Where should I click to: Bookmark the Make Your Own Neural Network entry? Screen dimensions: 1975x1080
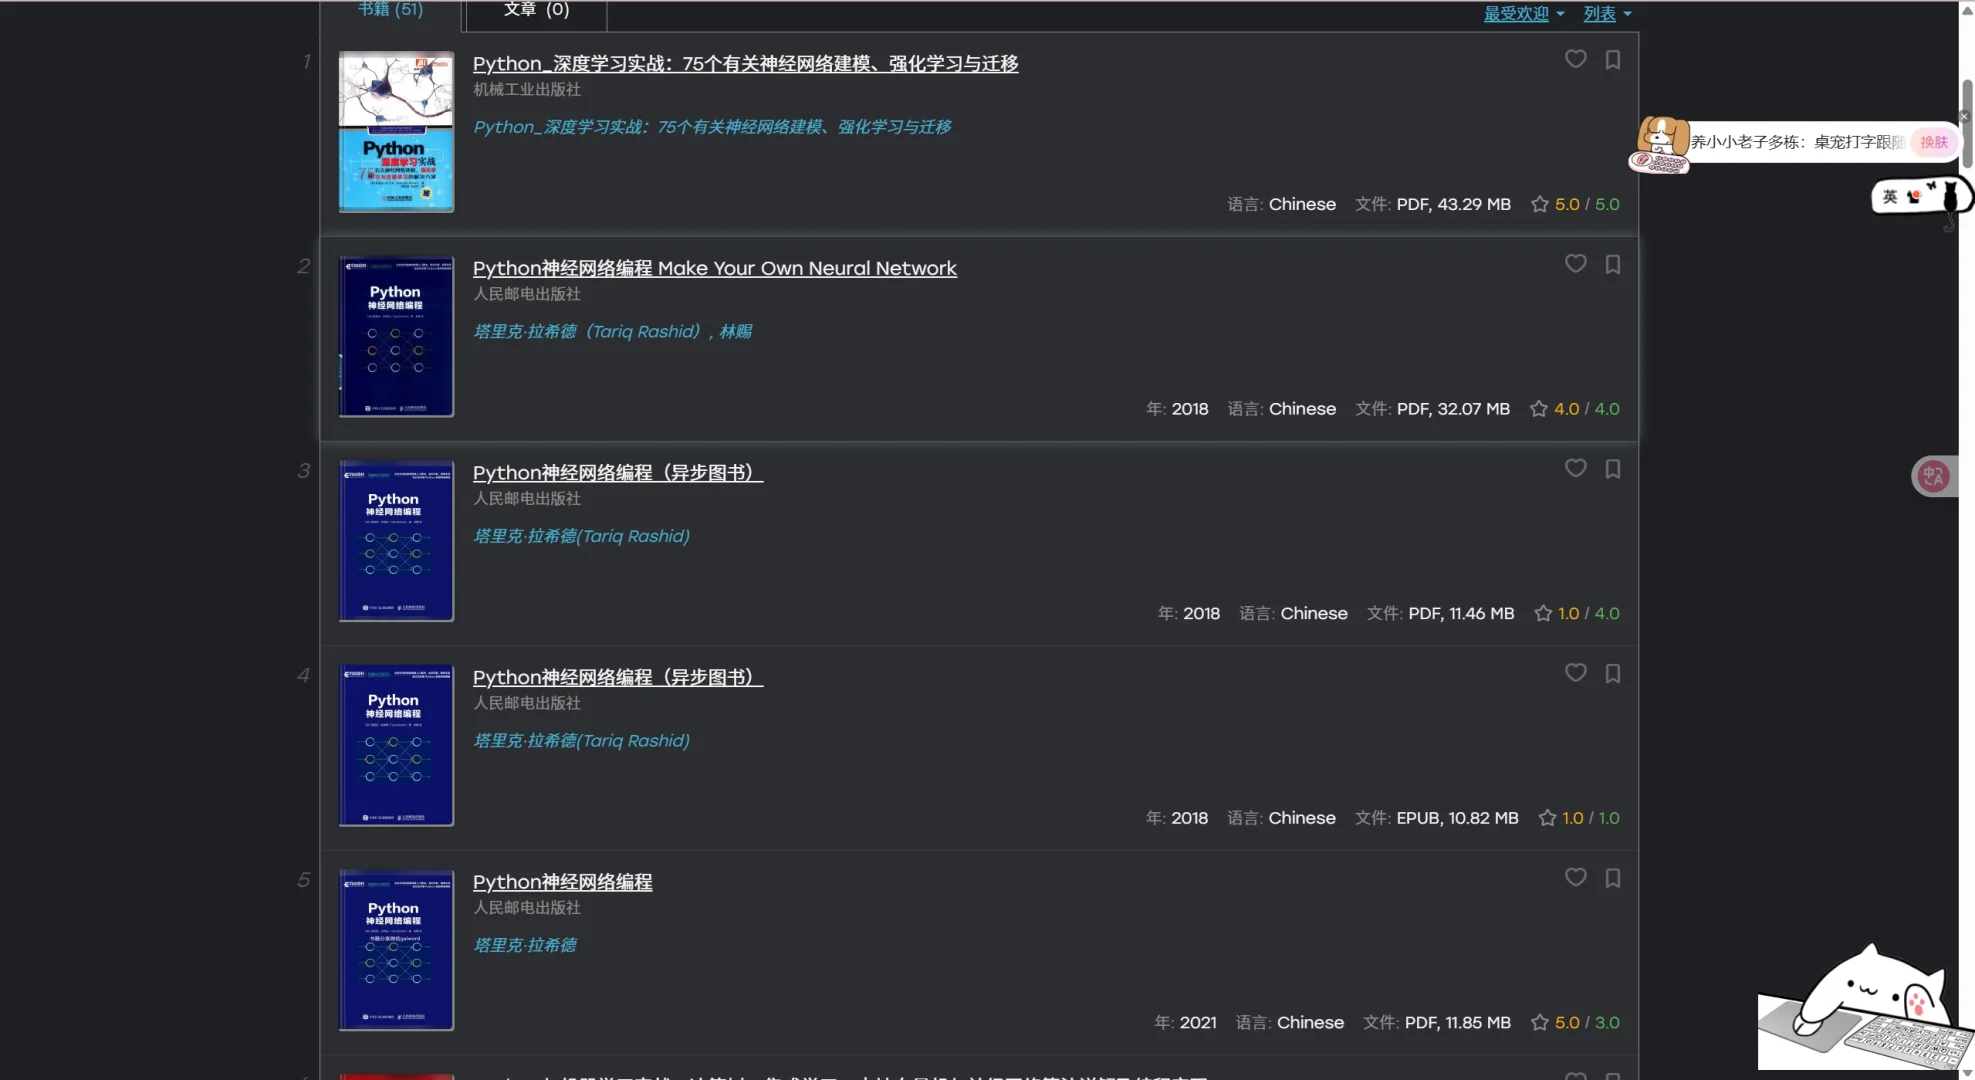[1612, 264]
